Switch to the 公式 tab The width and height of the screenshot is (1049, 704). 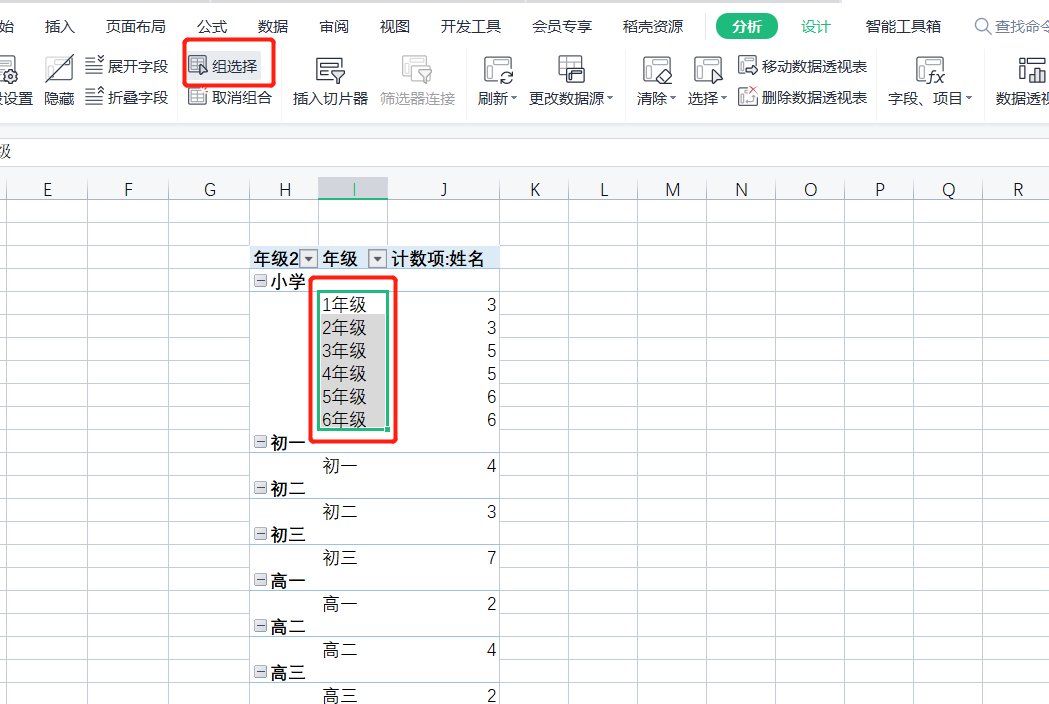coord(212,27)
